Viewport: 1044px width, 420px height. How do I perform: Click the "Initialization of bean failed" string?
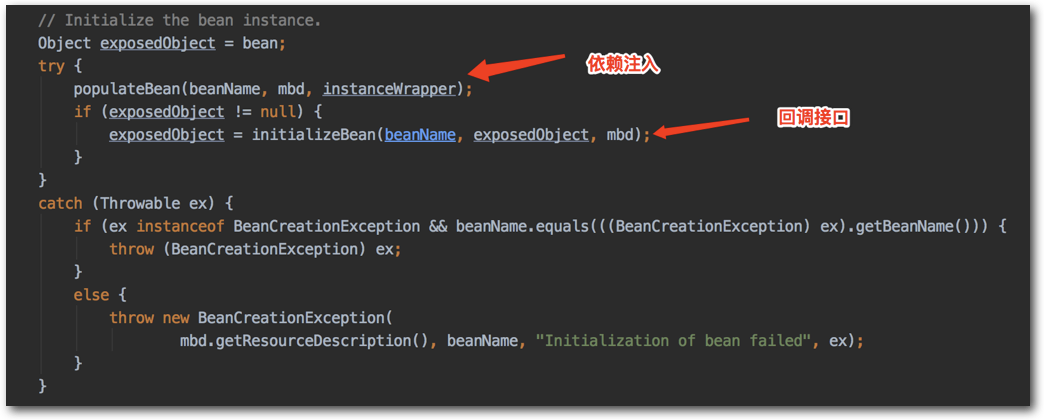click(671, 340)
